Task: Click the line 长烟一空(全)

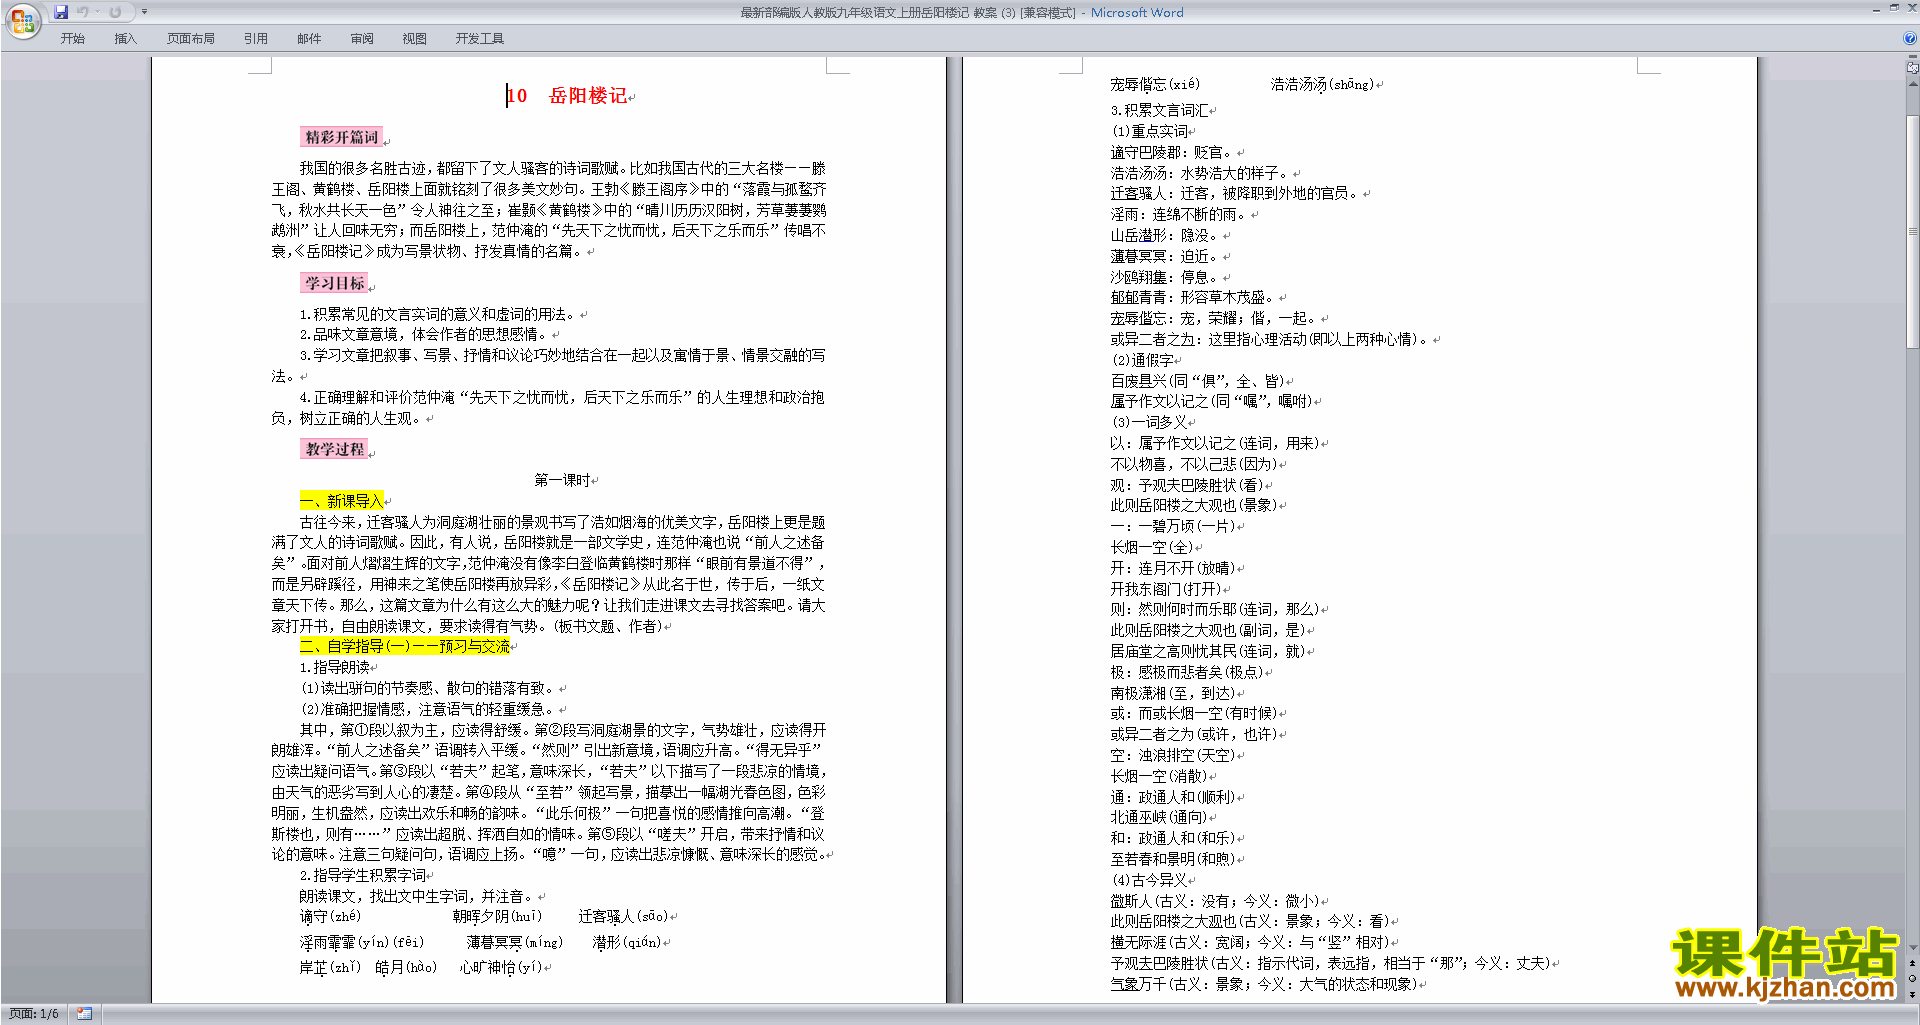Action: (x=1152, y=547)
